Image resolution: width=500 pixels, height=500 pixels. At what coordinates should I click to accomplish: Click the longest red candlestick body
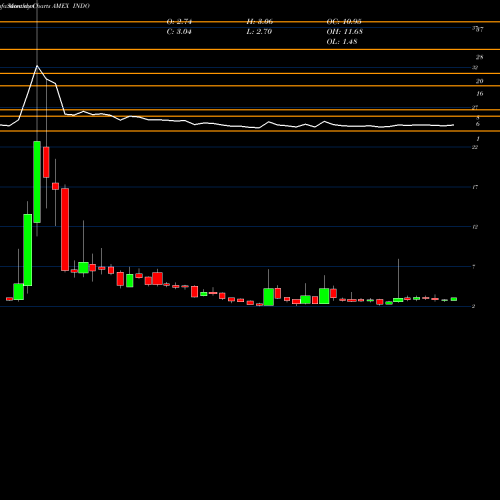coord(65,229)
